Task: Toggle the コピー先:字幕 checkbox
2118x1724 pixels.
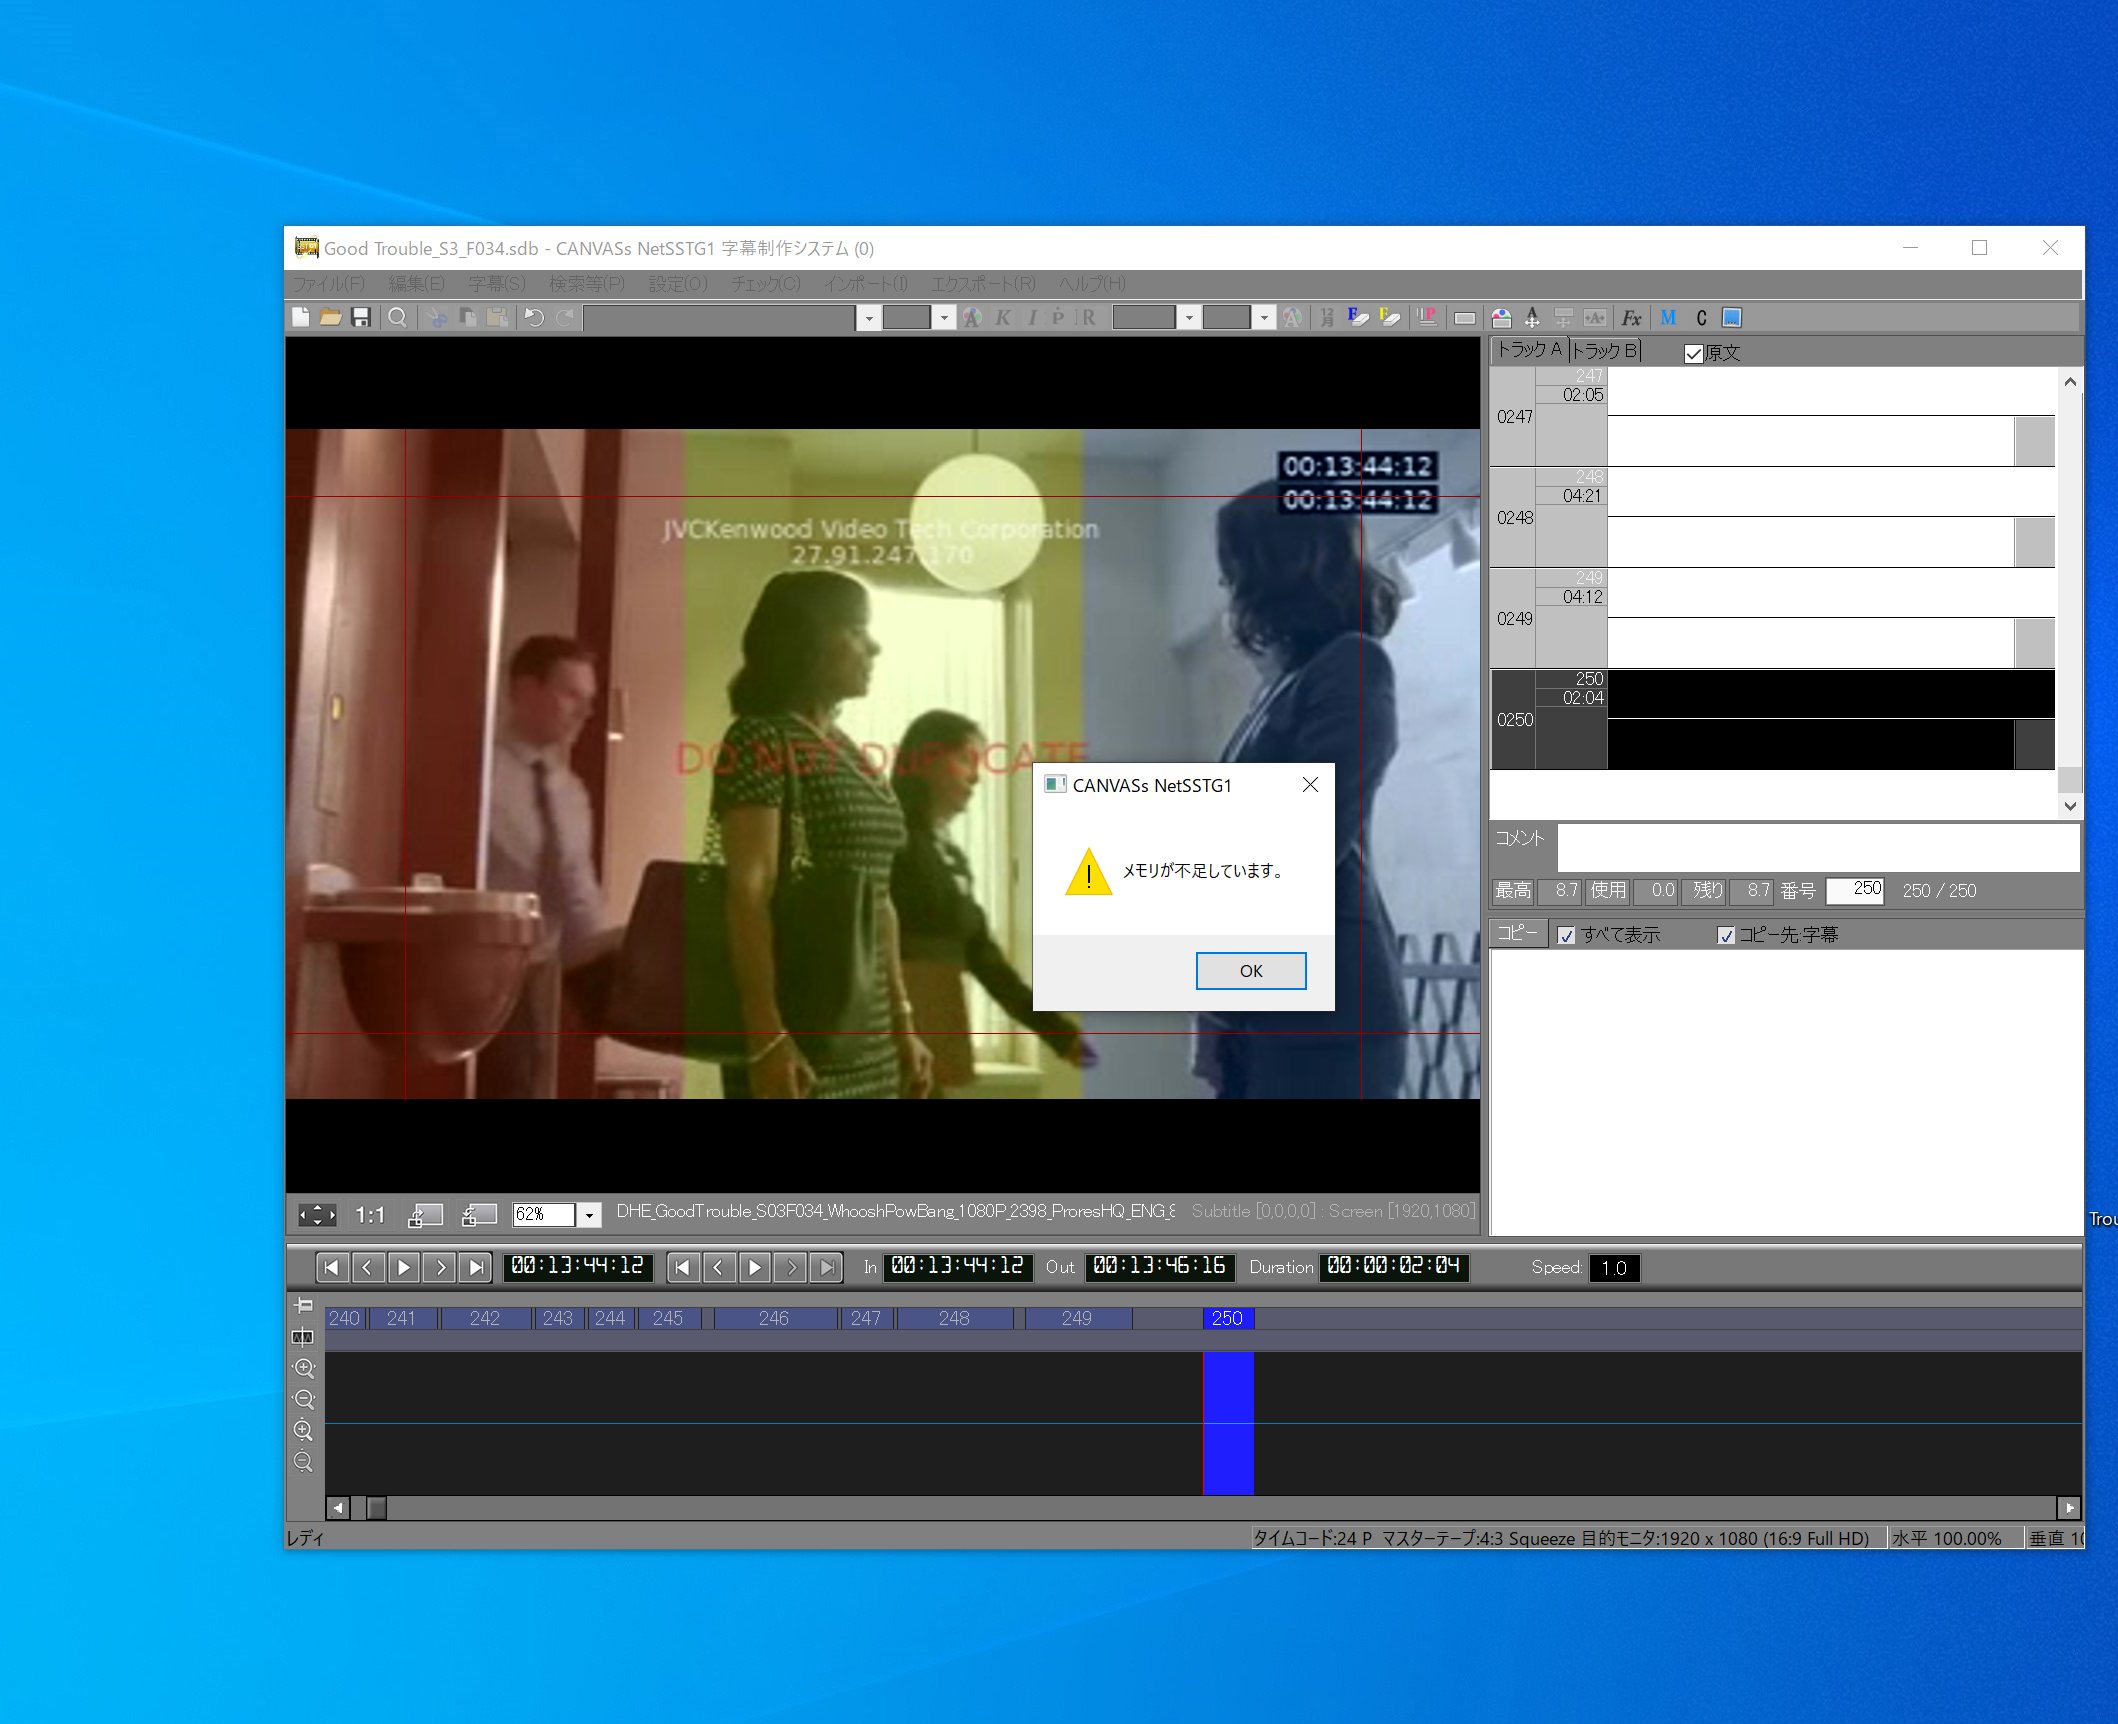Action: pyautogui.click(x=1726, y=935)
